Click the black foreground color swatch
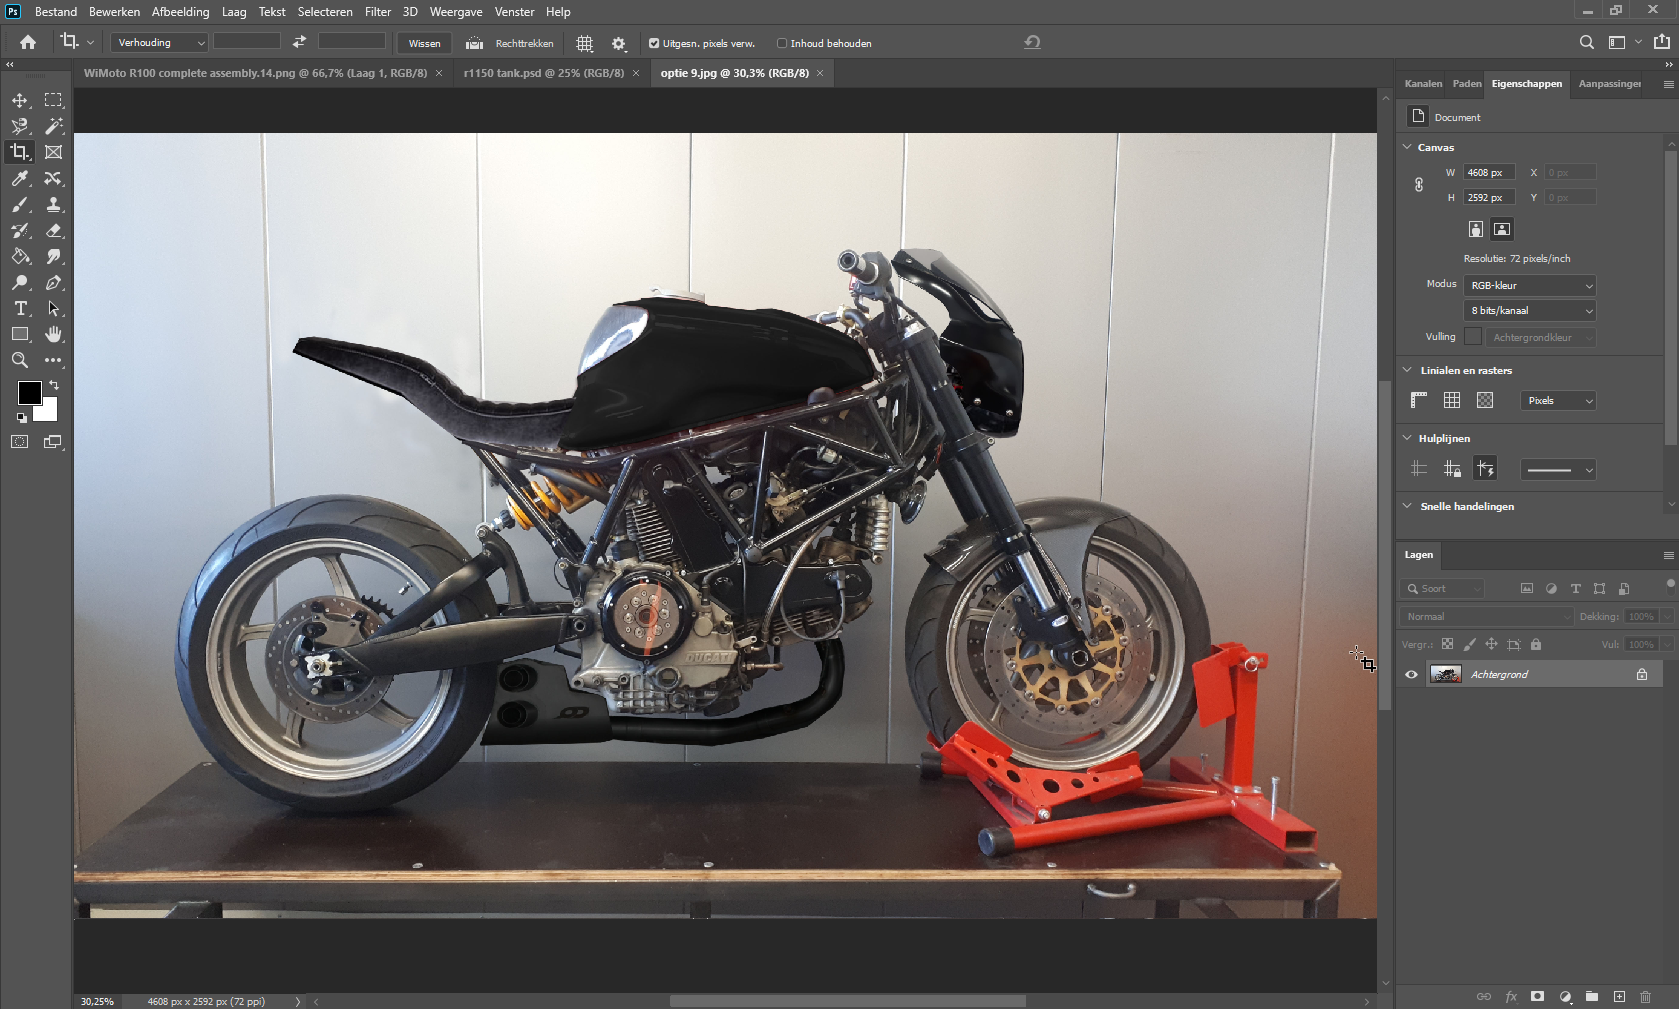Screen dimensions: 1679x1009 coord(28,391)
